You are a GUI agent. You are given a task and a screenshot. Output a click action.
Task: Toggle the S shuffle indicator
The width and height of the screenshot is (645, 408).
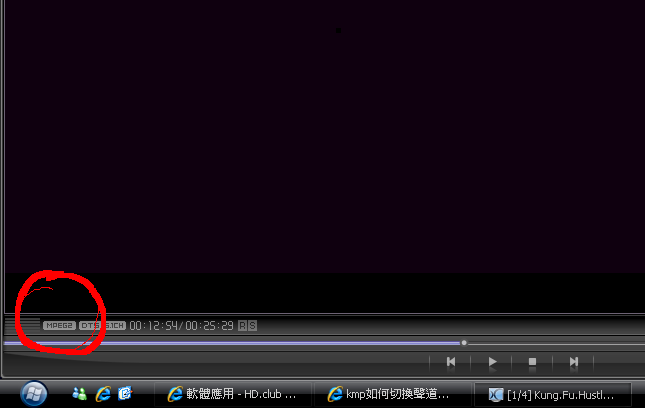point(252,326)
